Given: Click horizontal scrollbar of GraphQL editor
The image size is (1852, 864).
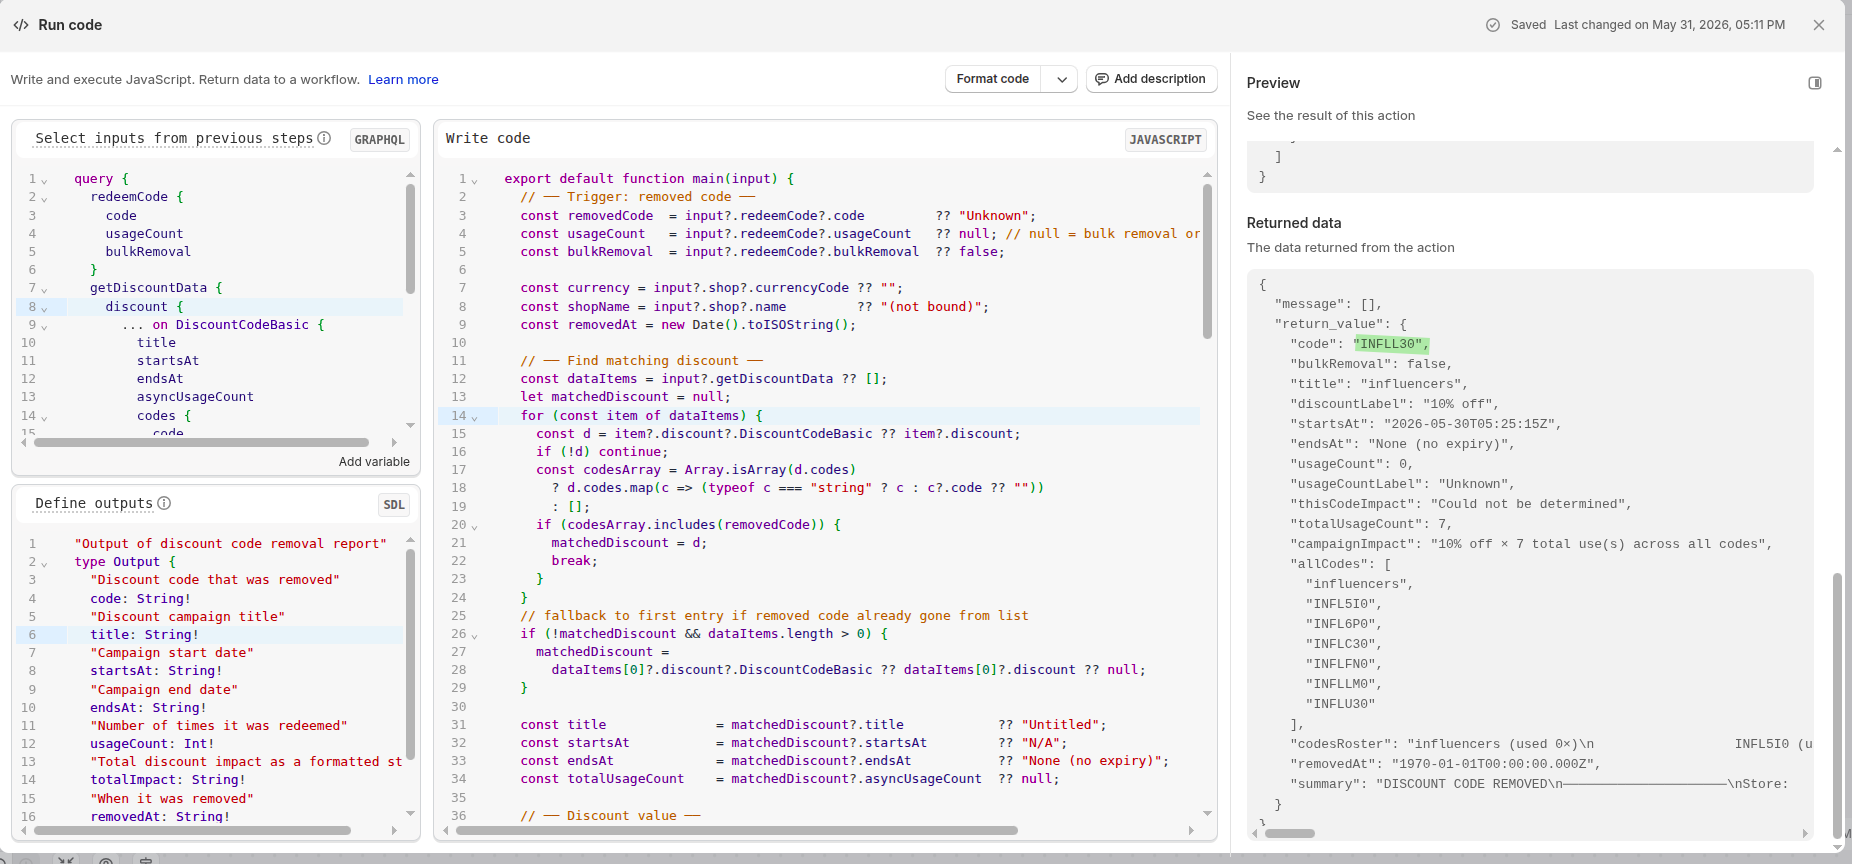Looking at the screenshot, I should (x=202, y=442).
